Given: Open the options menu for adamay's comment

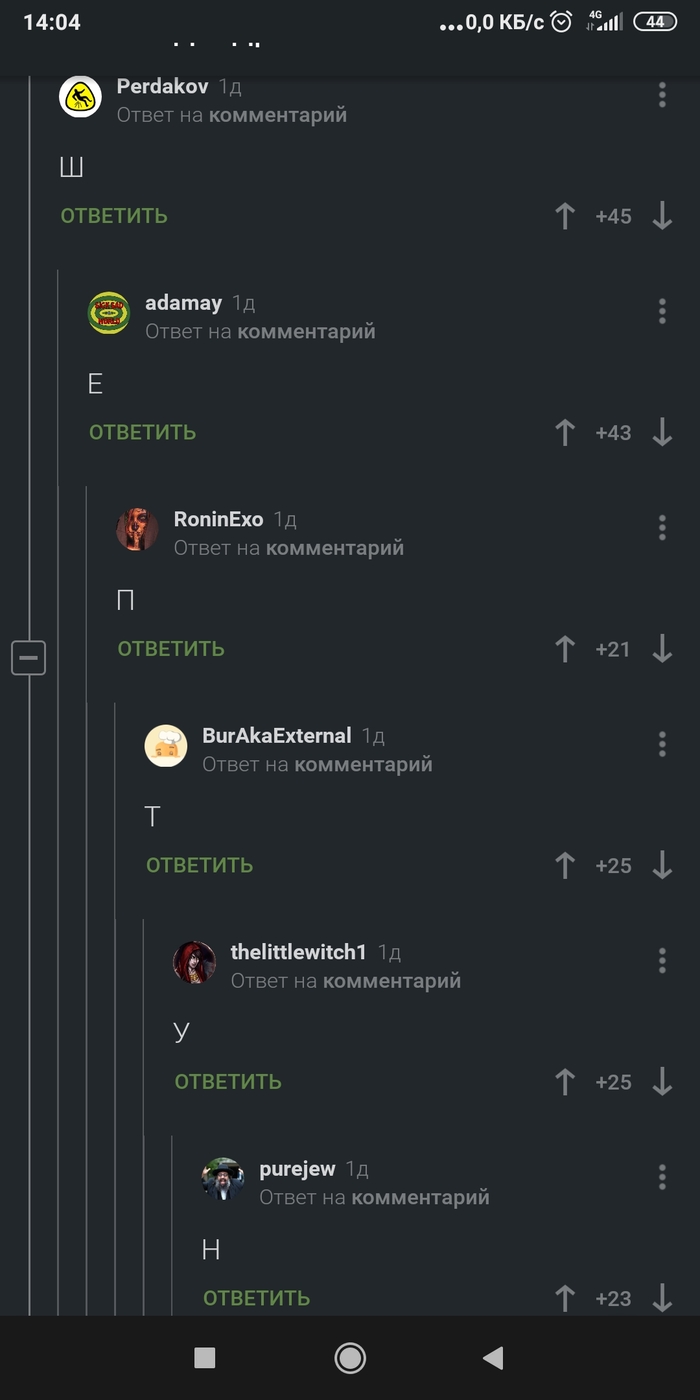Looking at the screenshot, I should coord(662,311).
